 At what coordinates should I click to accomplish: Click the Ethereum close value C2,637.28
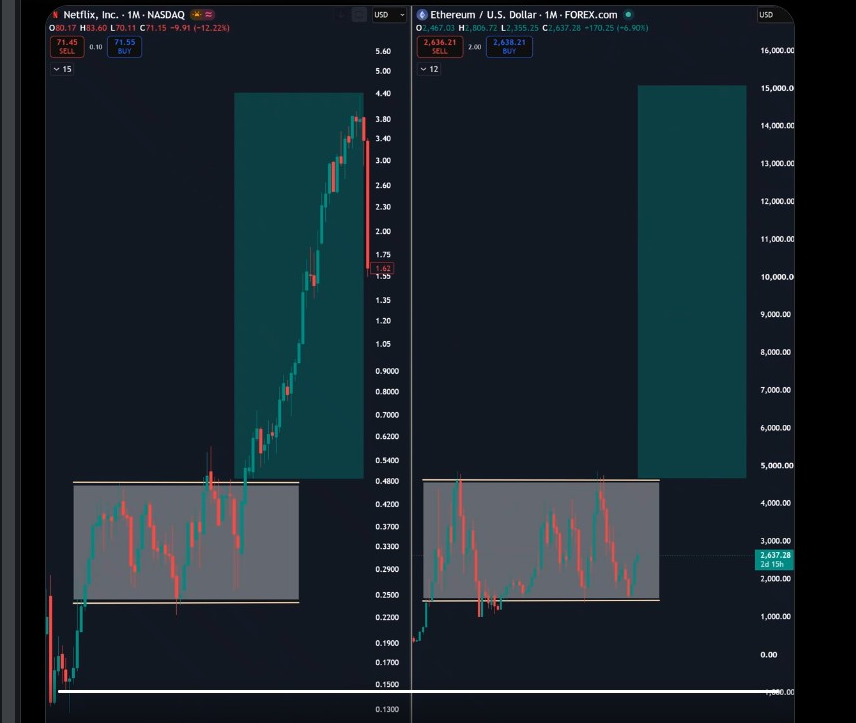[561, 28]
